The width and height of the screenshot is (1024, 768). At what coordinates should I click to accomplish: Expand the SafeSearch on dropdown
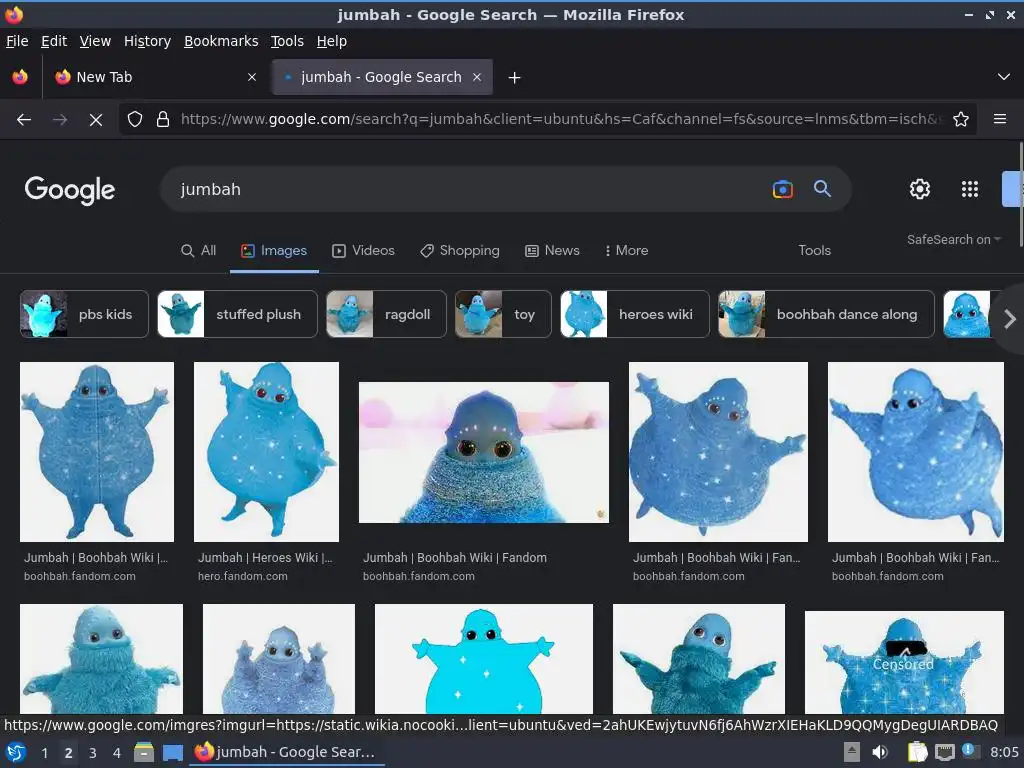[953, 240]
